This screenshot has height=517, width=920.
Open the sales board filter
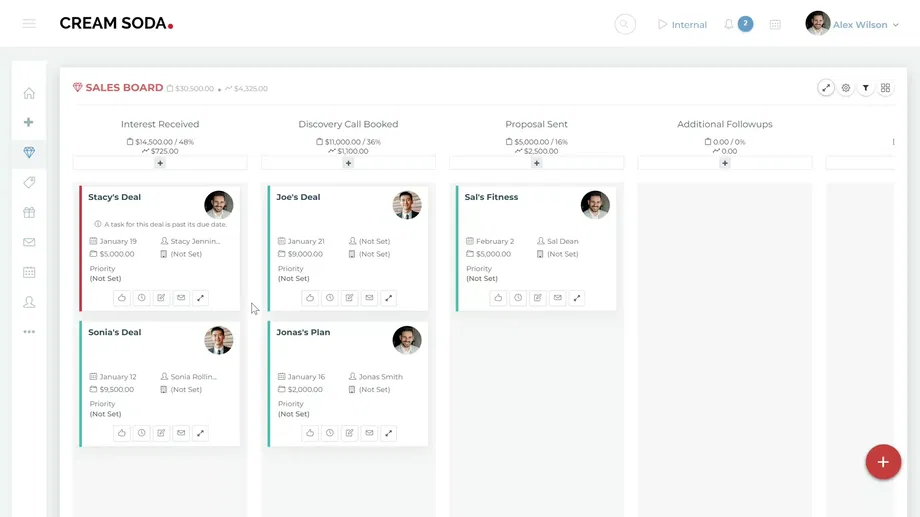point(865,88)
